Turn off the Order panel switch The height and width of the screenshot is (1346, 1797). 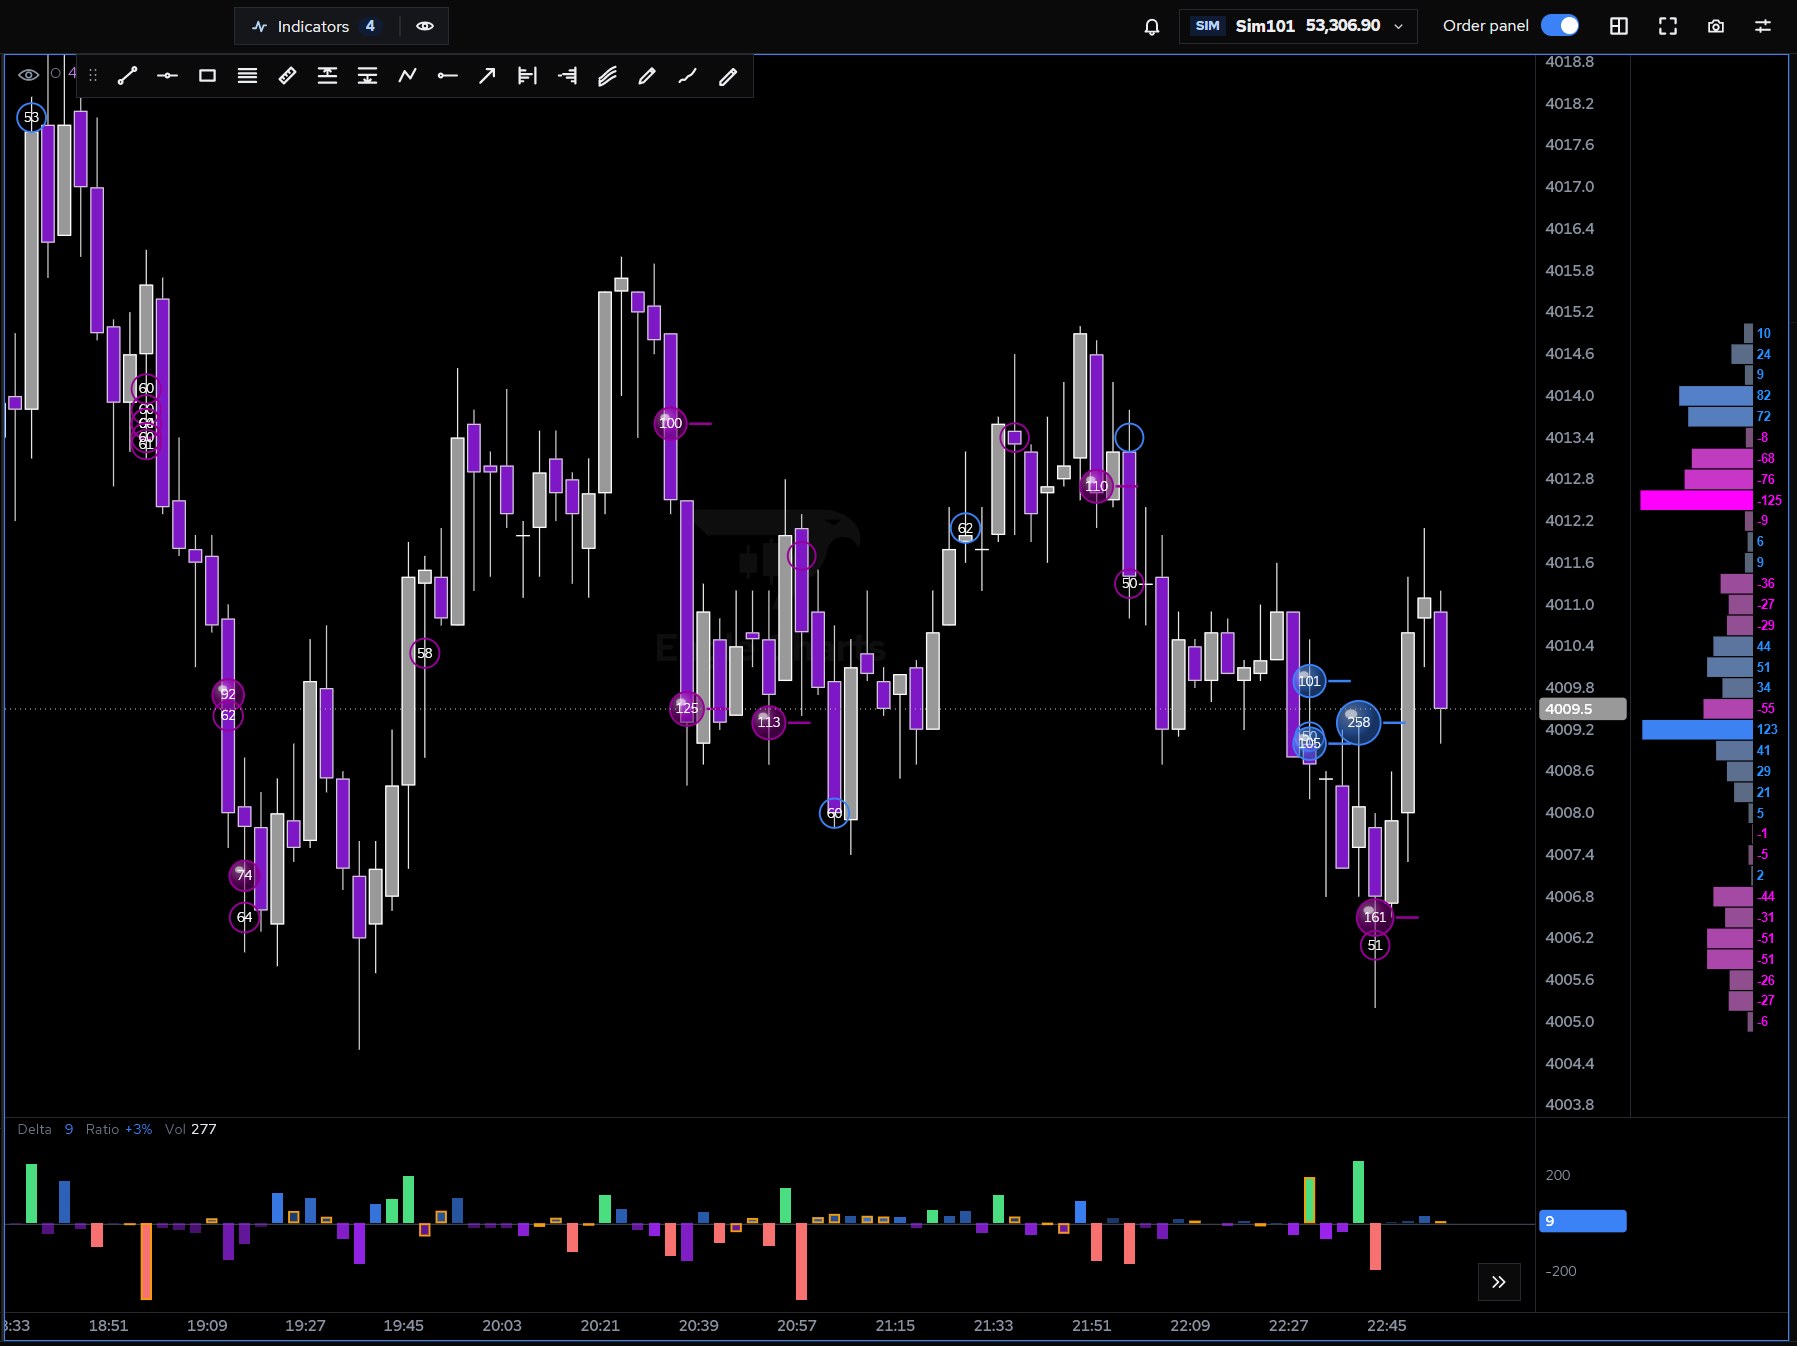click(1560, 25)
